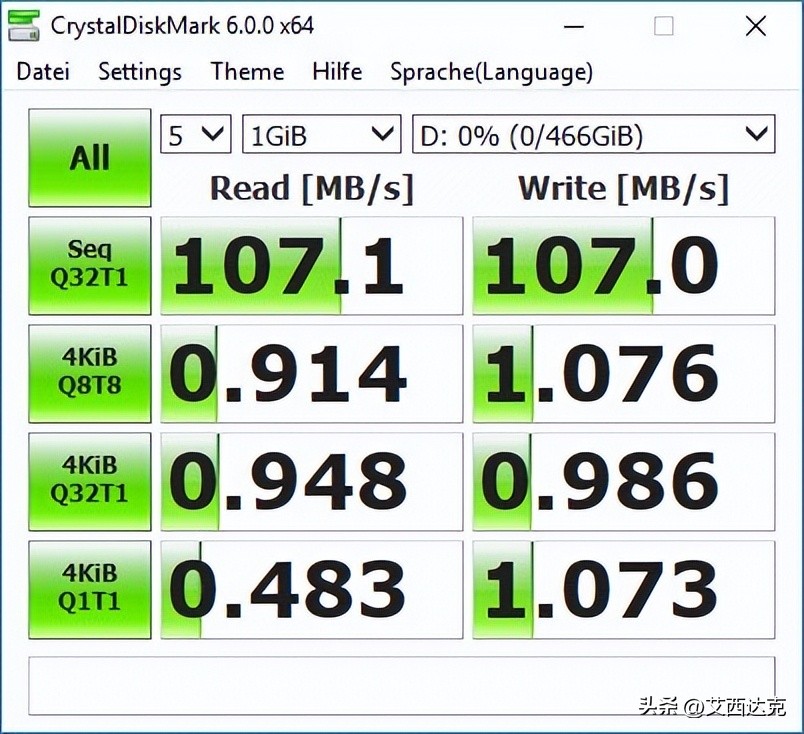Open the test size dropdown showing 1GiB

coord(320,134)
